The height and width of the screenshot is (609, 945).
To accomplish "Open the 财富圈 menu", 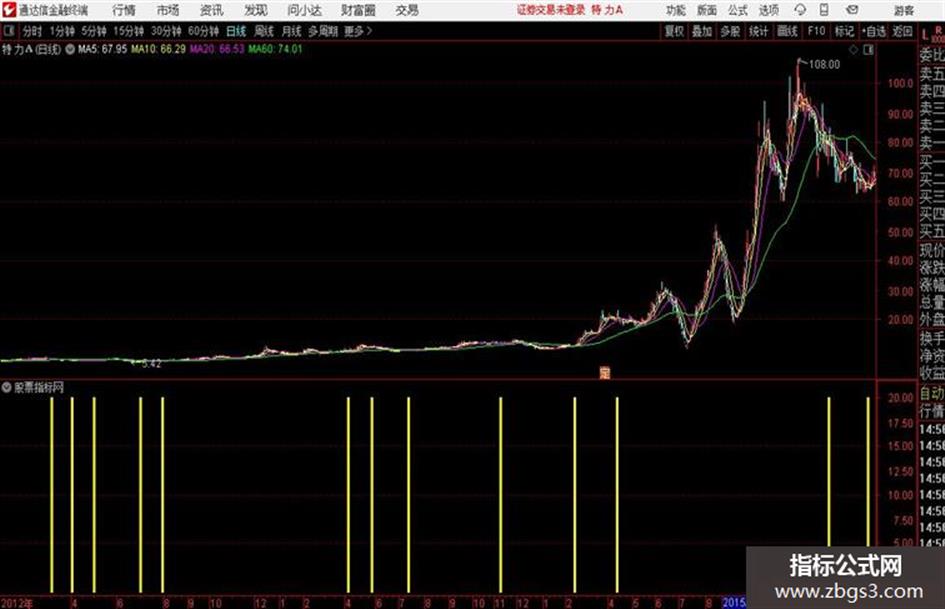I will pyautogui.click(x=358, y=10).
